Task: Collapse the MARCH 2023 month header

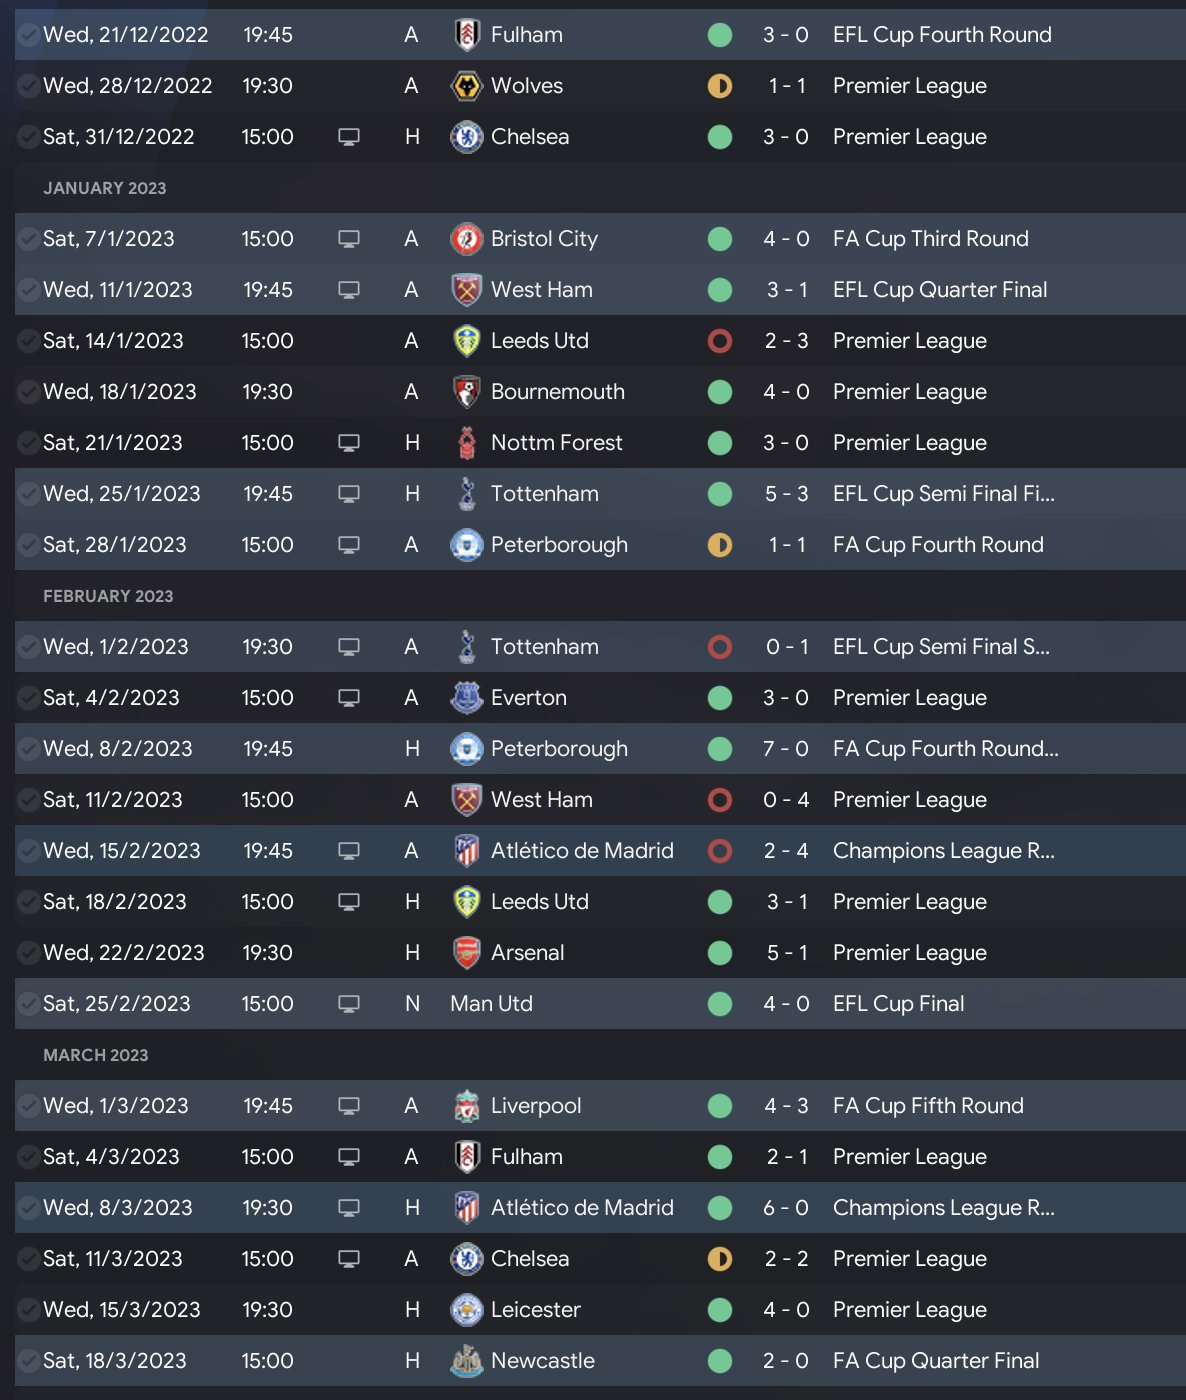Action: point(96,1055)
